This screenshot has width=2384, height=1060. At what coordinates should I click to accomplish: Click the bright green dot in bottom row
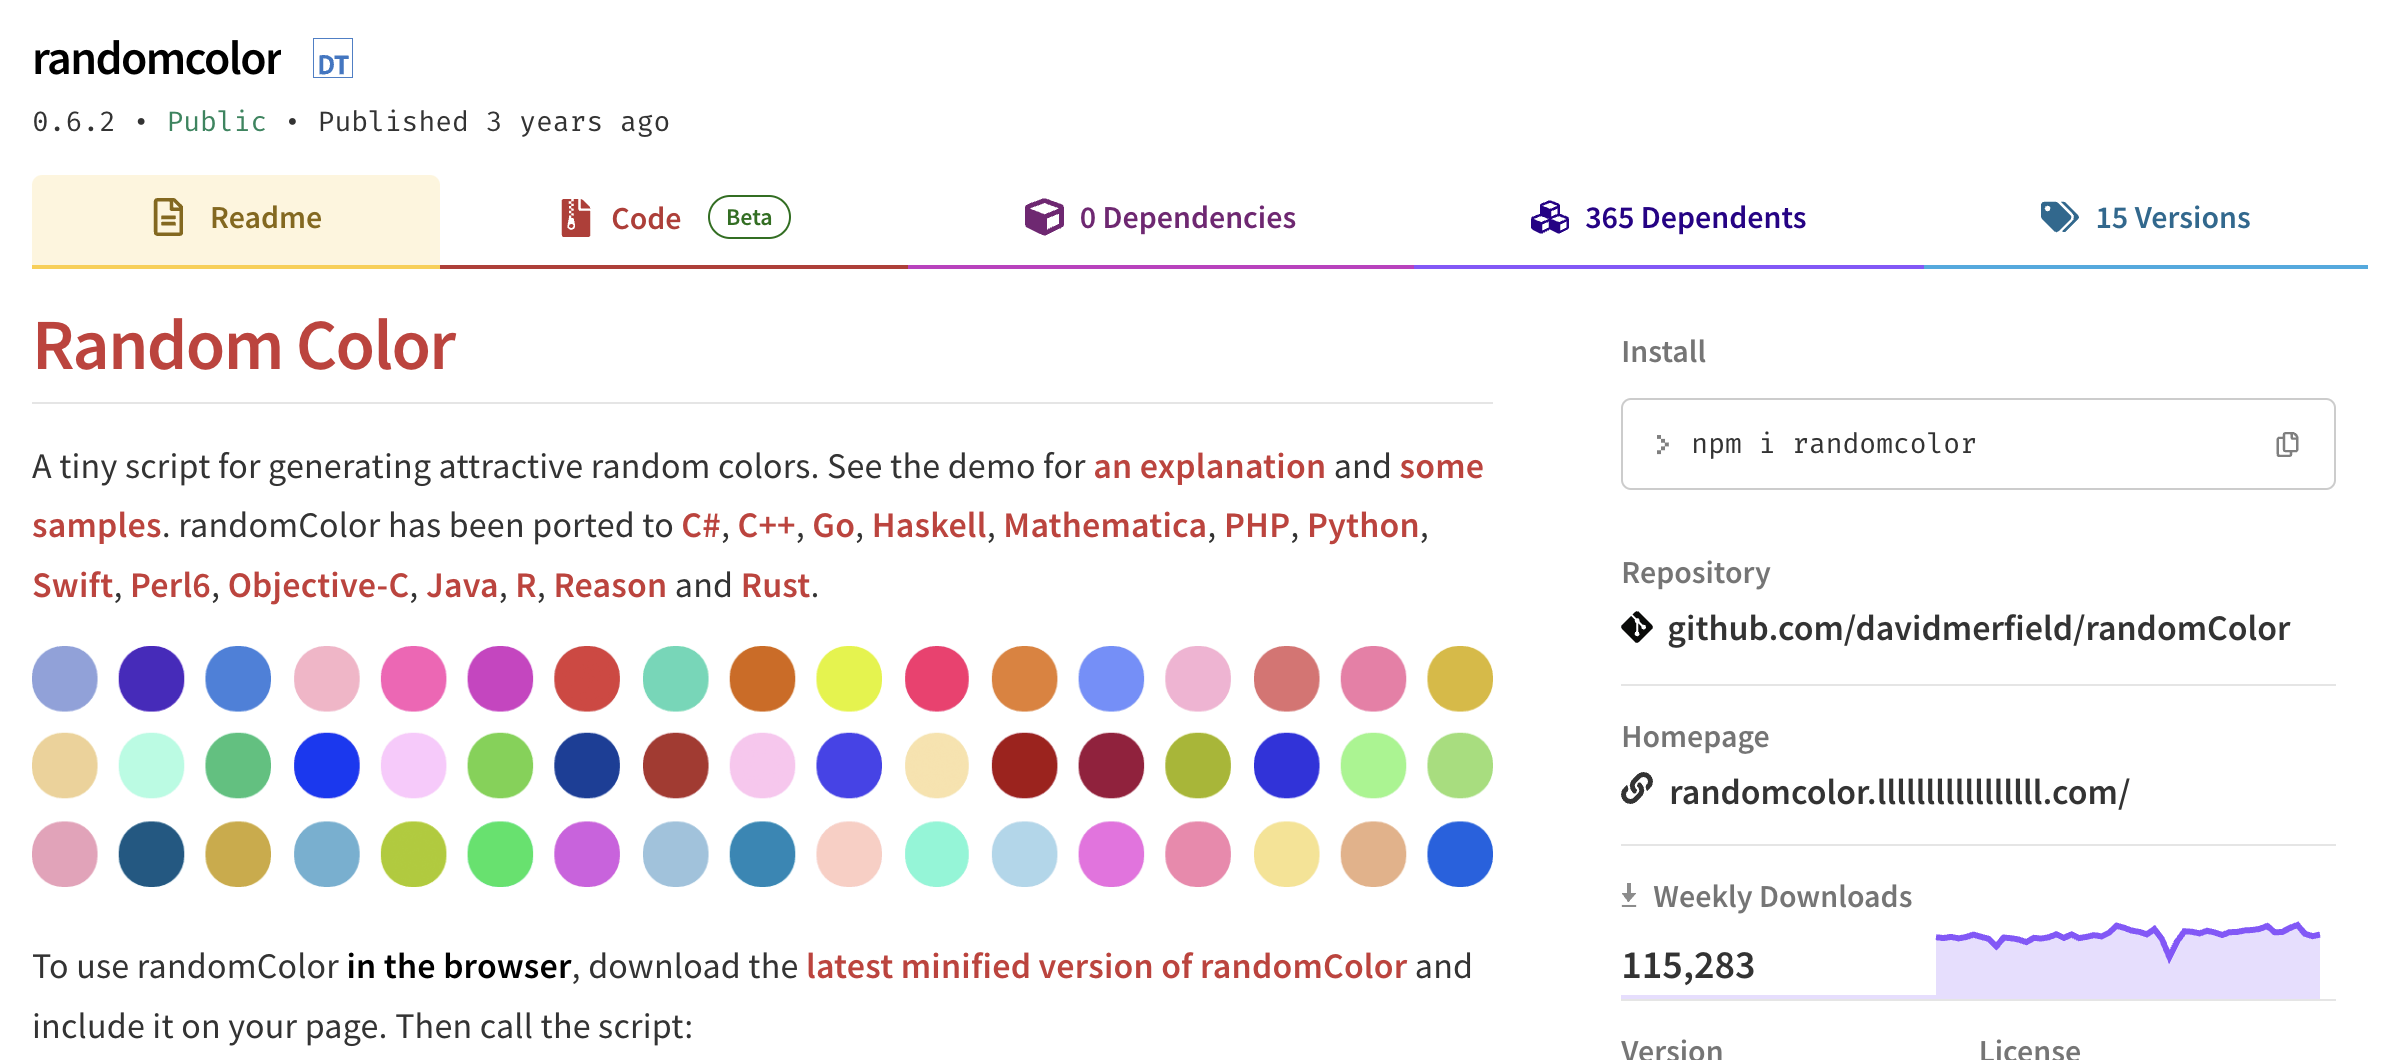click(x=500, y=854)
